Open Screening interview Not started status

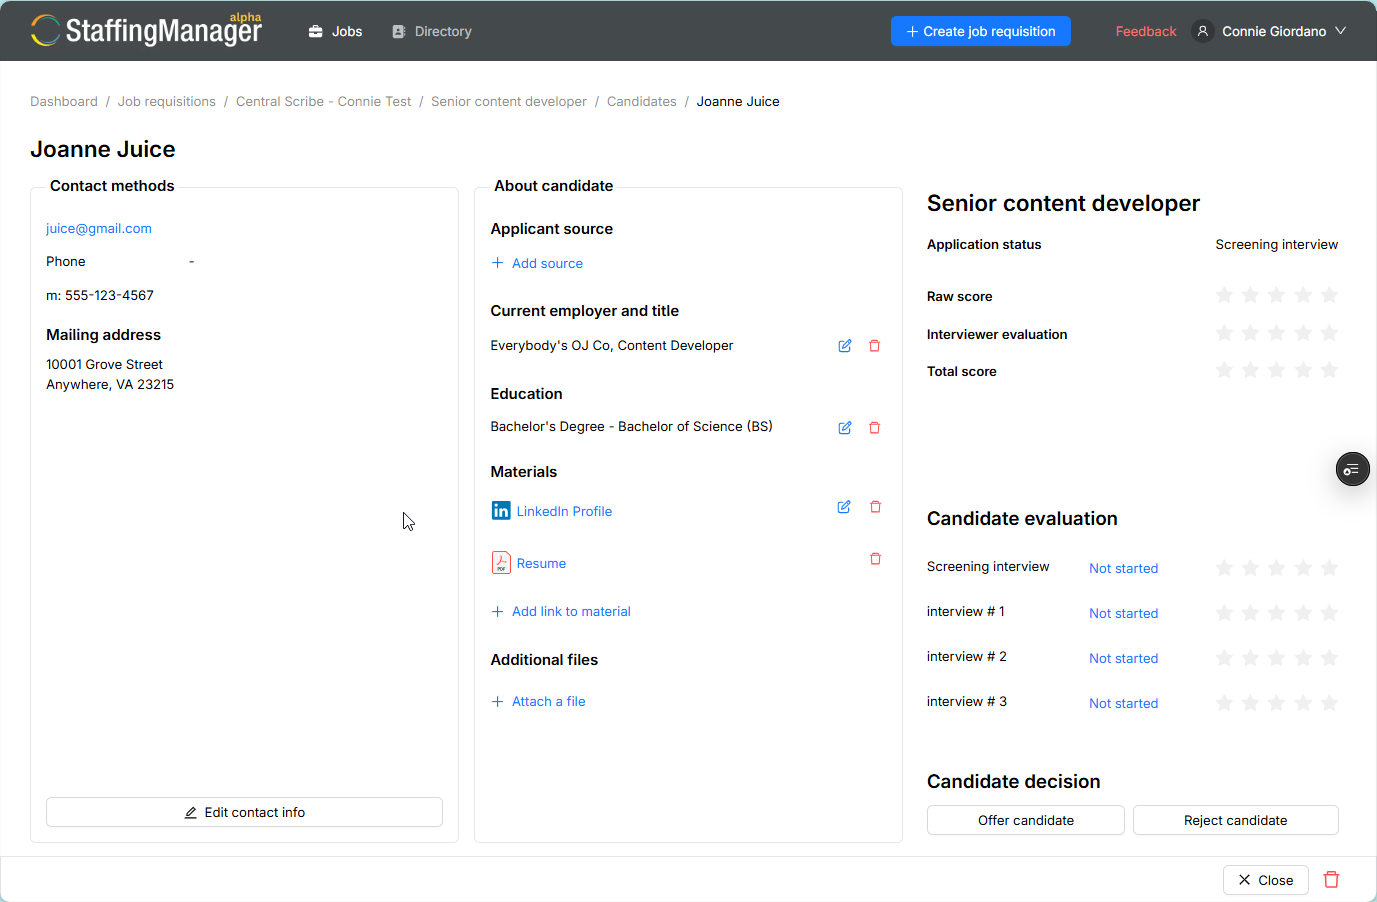click(1123, 568)
